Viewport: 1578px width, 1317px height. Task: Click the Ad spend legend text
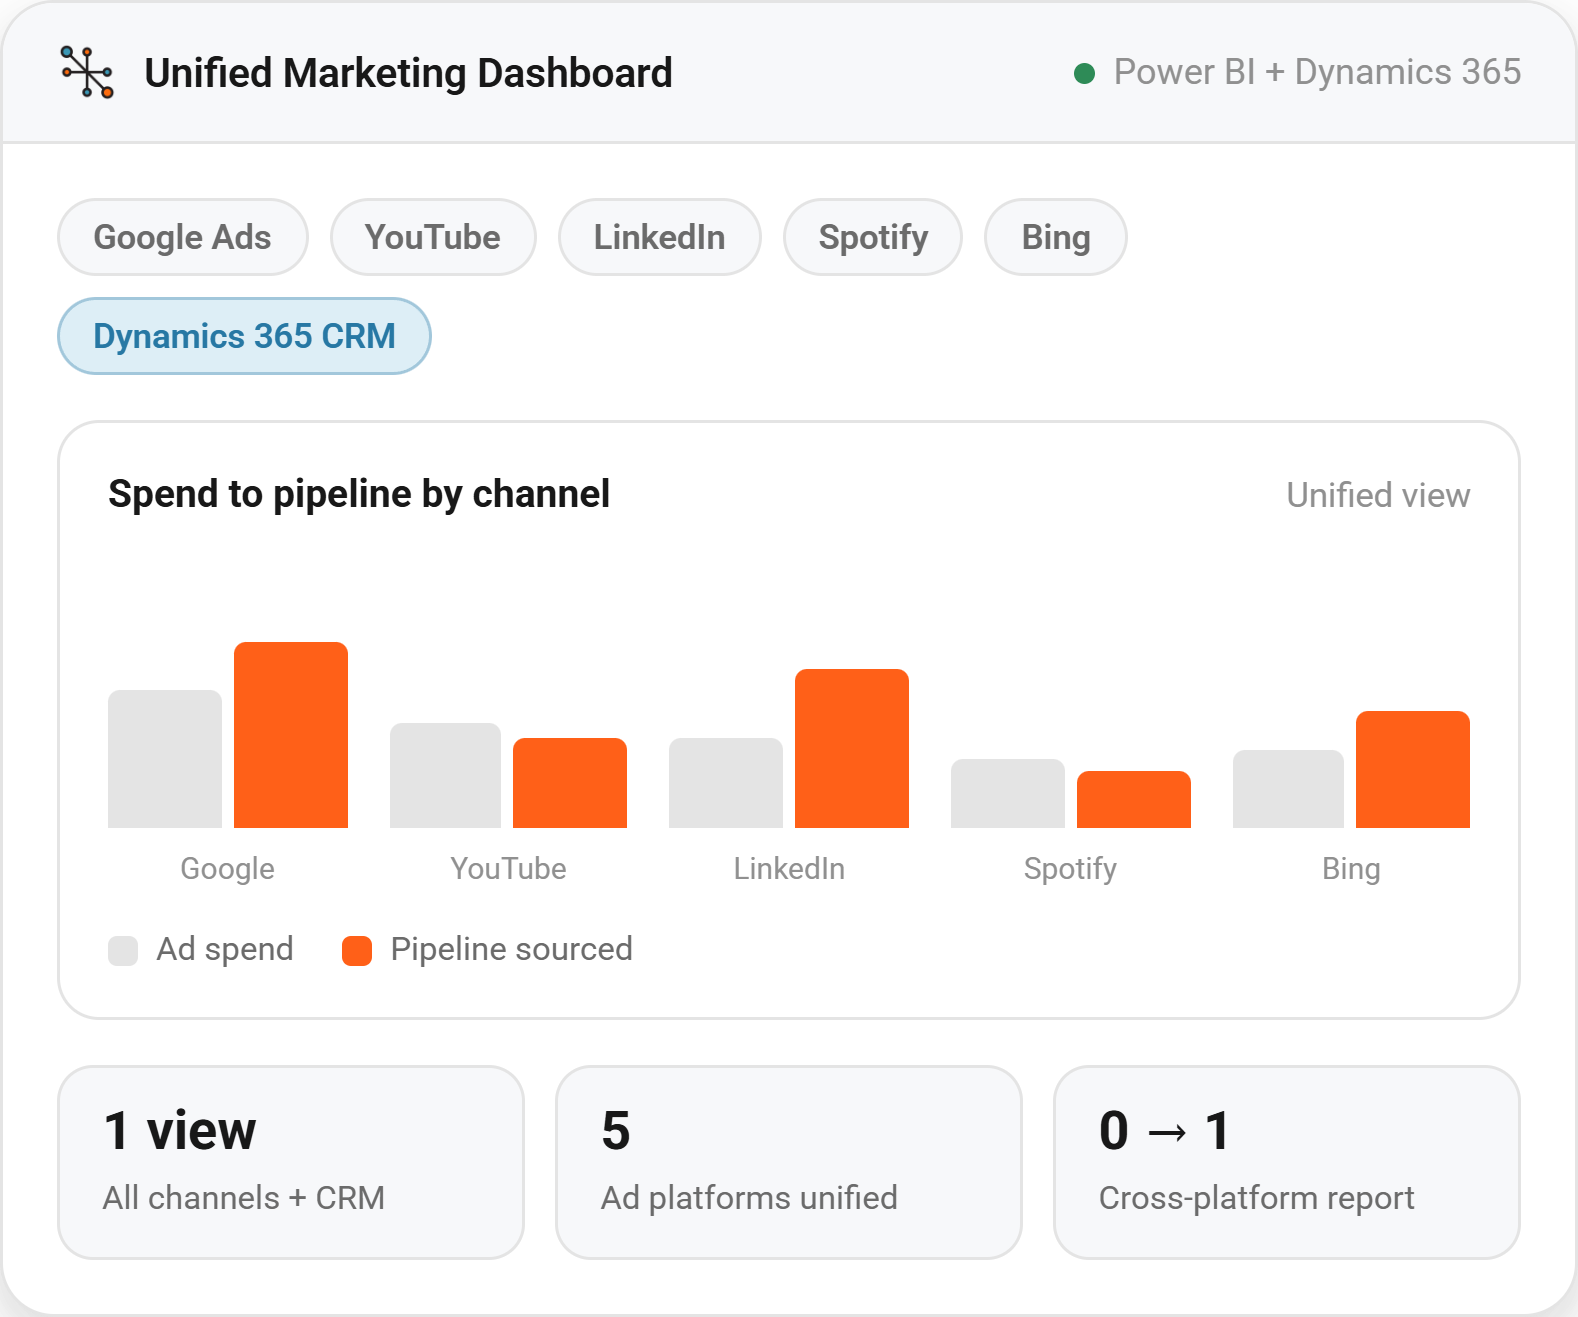pos(225,949)
